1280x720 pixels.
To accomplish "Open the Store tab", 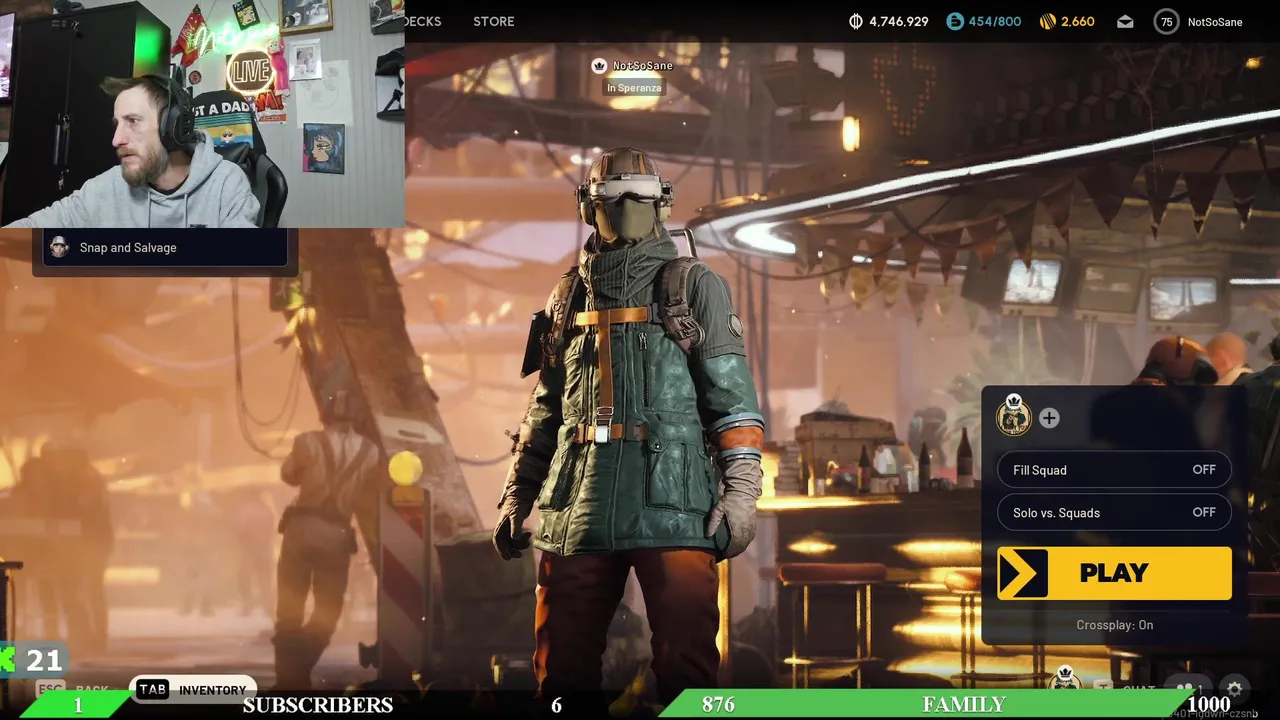I will 493,21.
